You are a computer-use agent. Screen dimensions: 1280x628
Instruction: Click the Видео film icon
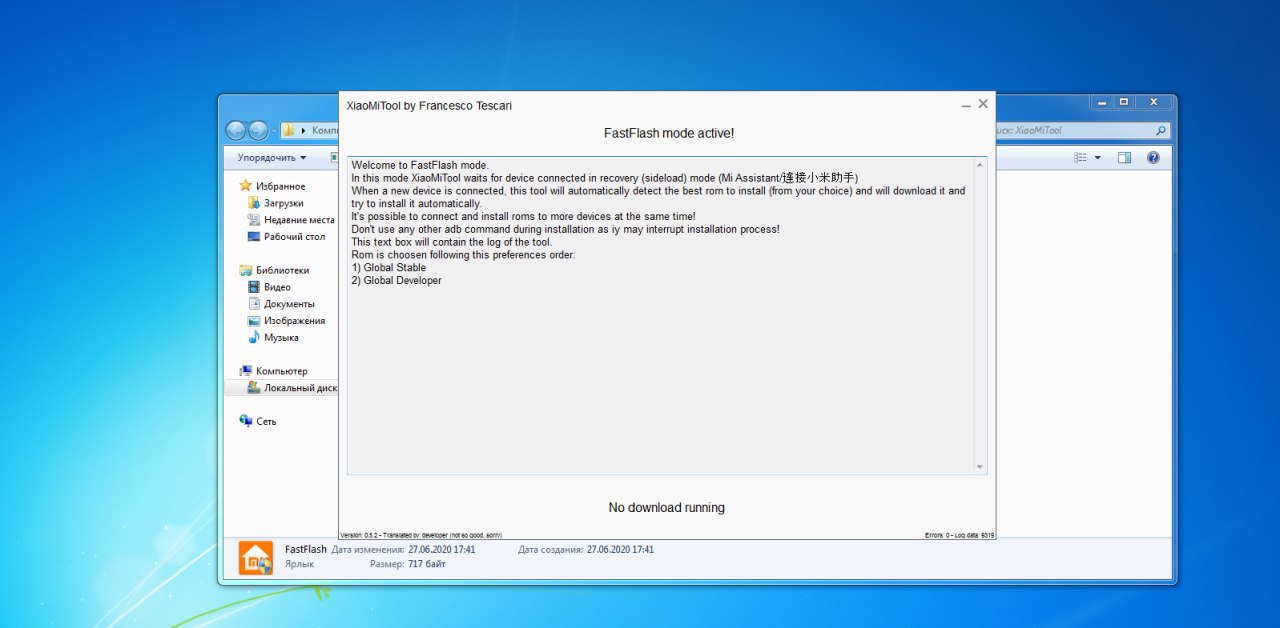[254, 287]
